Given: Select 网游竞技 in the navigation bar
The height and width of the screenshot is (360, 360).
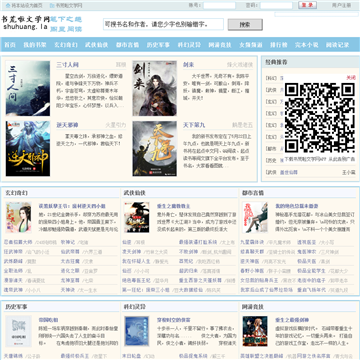Looking at the screenshot, I should point(220,45).
